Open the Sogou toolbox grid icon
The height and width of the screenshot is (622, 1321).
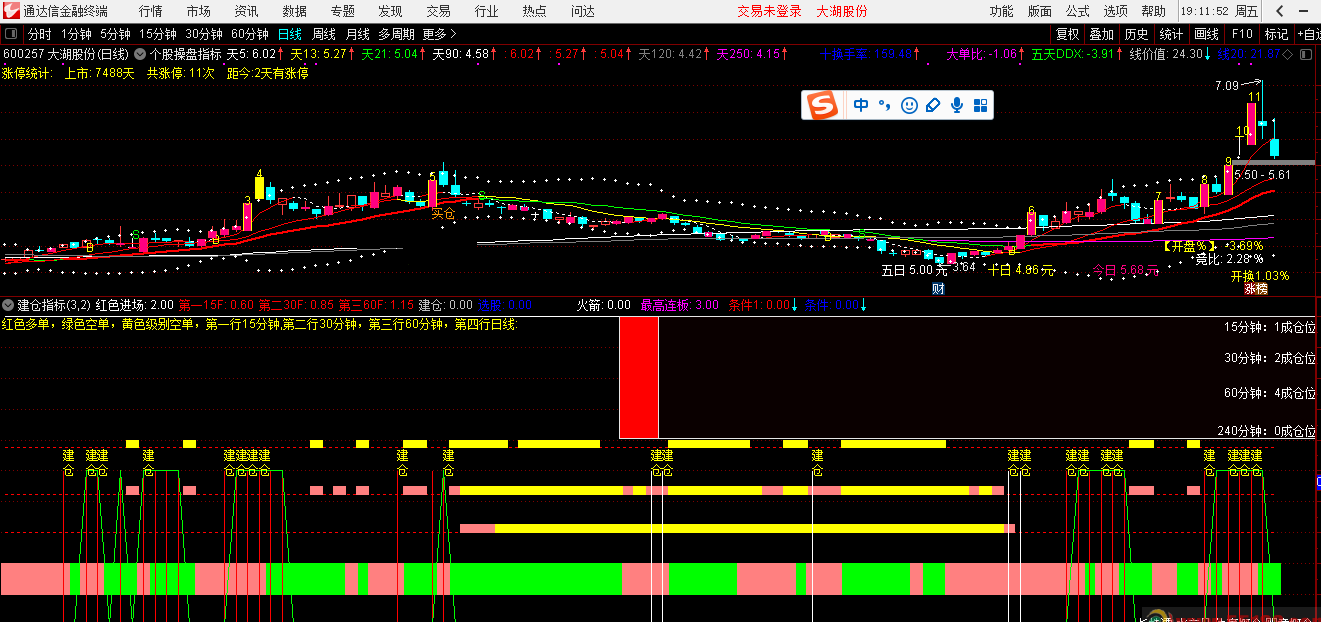point(980,105)
